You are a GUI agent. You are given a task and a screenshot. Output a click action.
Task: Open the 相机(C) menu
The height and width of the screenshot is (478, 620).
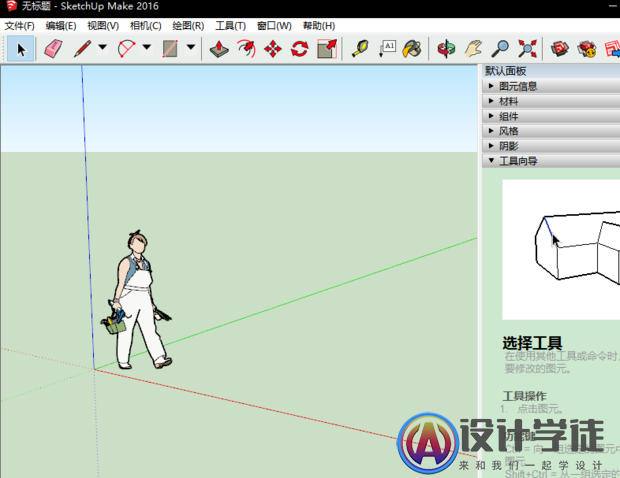[x=146, y=26]
